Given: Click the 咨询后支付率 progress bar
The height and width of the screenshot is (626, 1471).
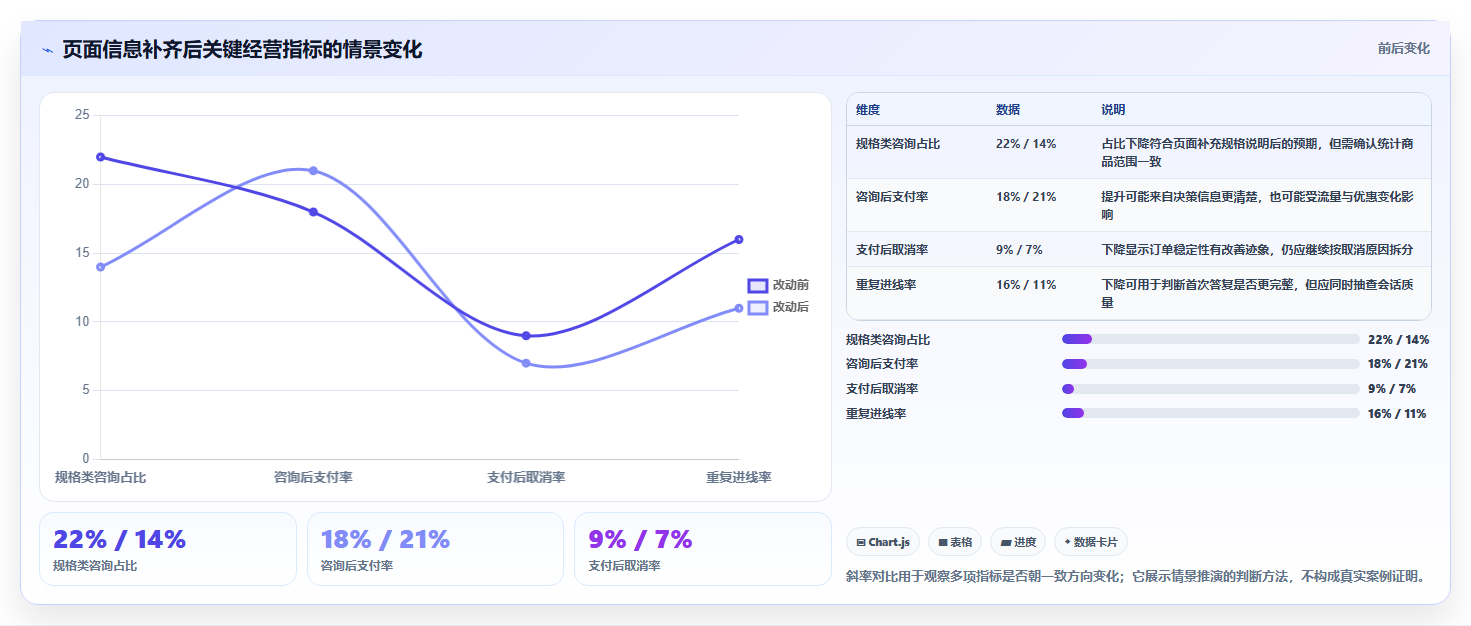Looking at the screenshot, I should click(1210, 364).
